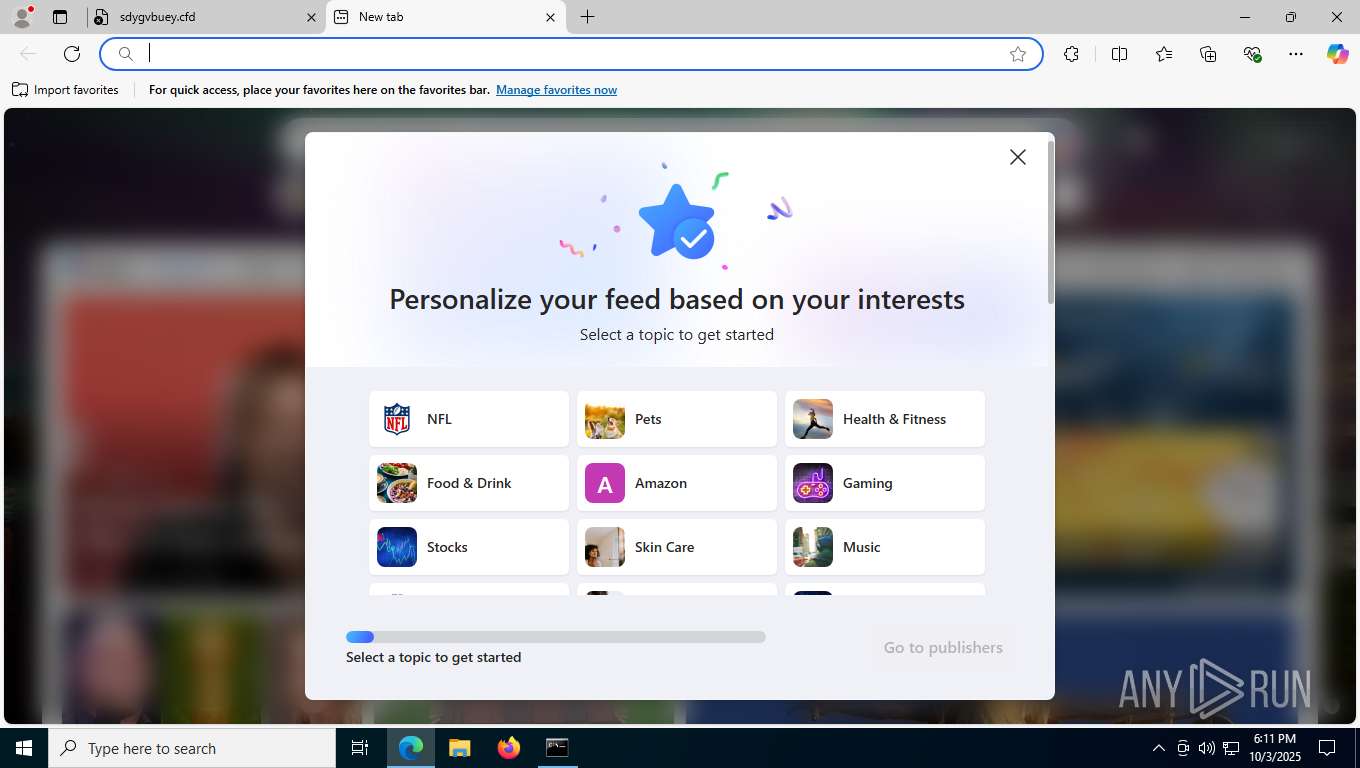Focus the address bar input
This screenshot has width=1360, height=768.
pyautogui.click(x=572, y=54)
